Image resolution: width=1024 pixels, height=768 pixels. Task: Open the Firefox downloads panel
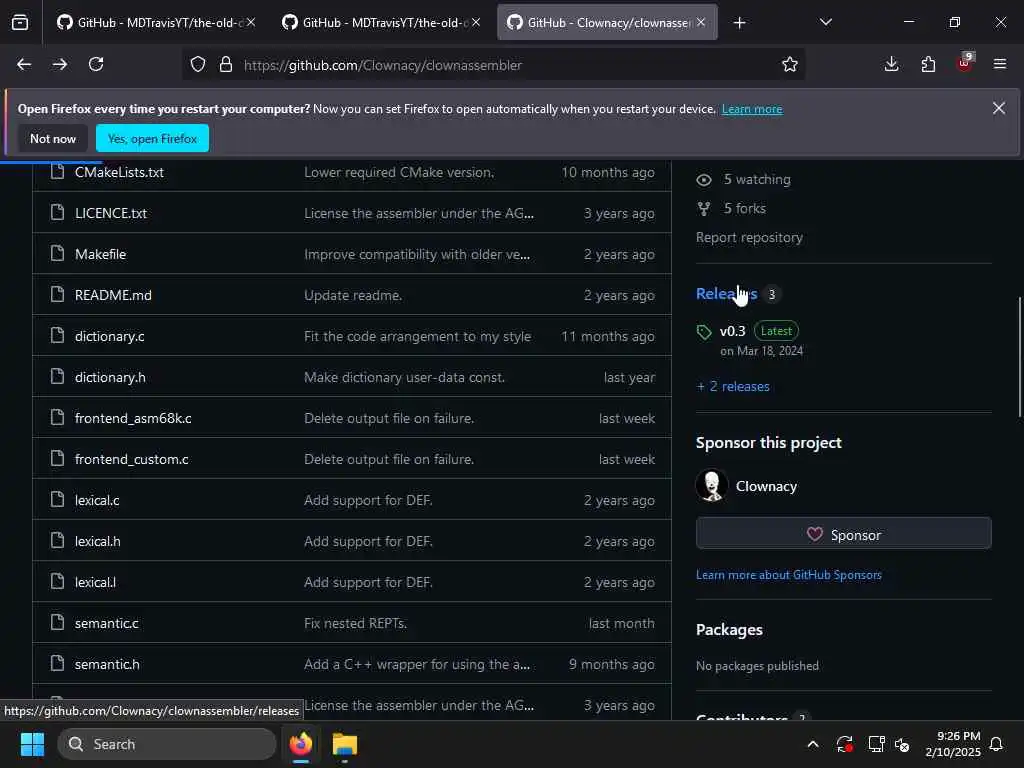coord(891,65)
